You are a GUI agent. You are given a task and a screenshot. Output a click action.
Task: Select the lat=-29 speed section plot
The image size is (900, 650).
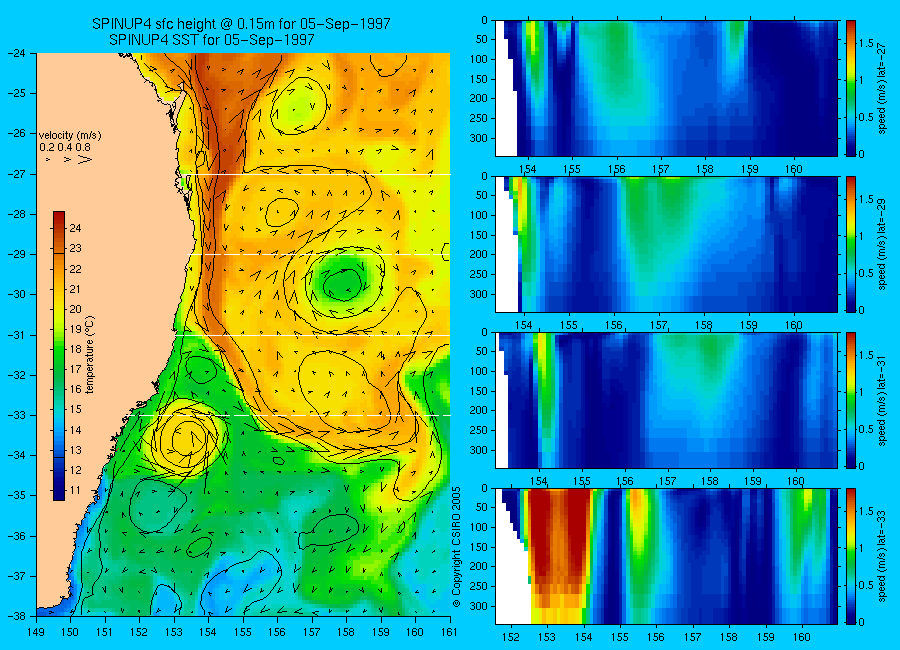[x=666, y=244]
